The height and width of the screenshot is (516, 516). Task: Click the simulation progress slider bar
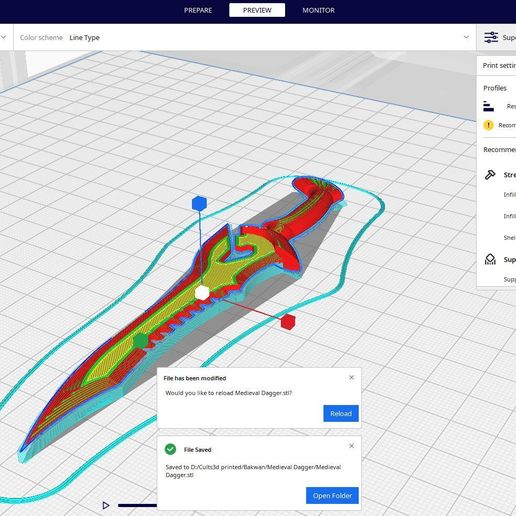(x=137, y=505)
